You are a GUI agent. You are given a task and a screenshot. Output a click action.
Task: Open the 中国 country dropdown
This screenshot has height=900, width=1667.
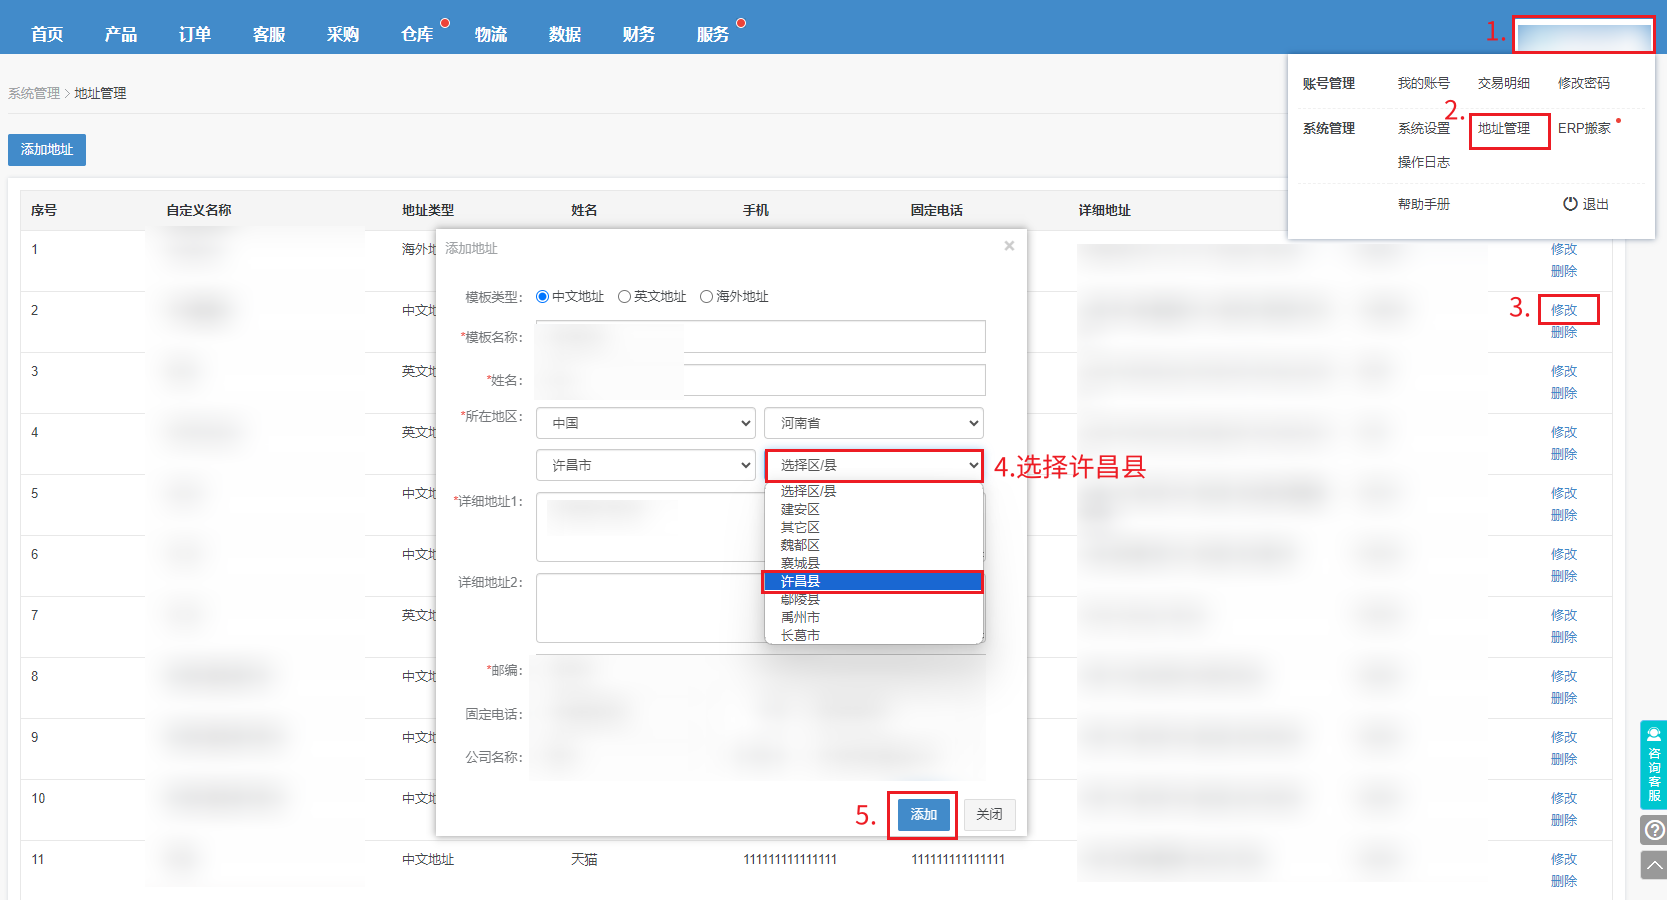pos(645,423)
